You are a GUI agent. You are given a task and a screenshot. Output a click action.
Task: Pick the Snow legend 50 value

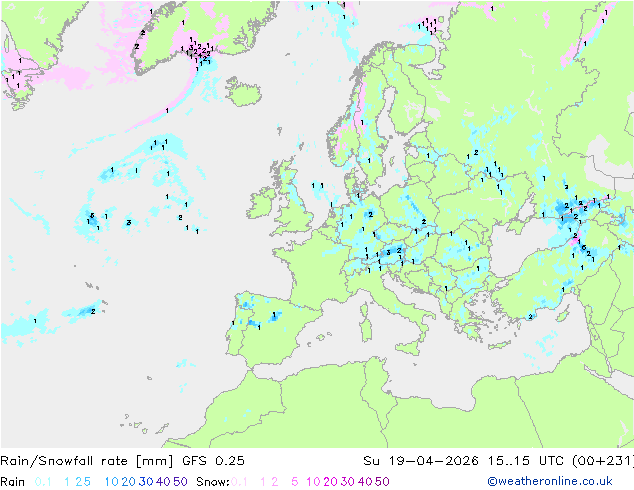(x=383, y=482)
